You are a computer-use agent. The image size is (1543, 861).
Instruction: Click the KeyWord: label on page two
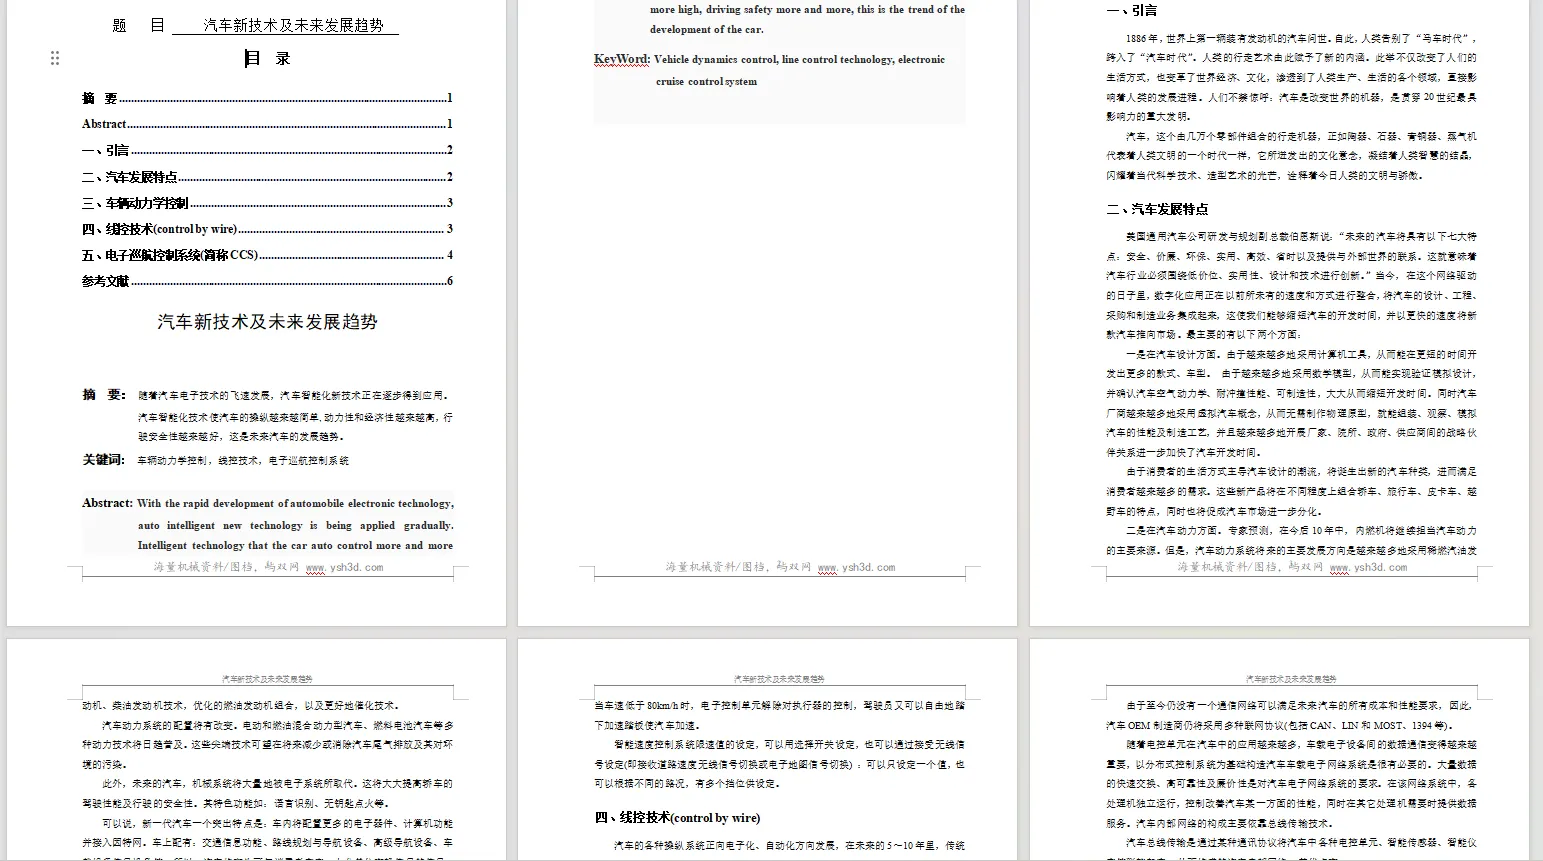(x=622, y=59)
